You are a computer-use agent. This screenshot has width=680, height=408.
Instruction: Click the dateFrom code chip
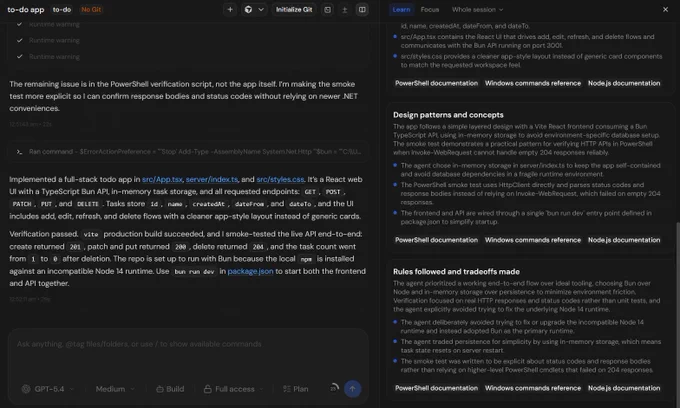pos(249,204)
